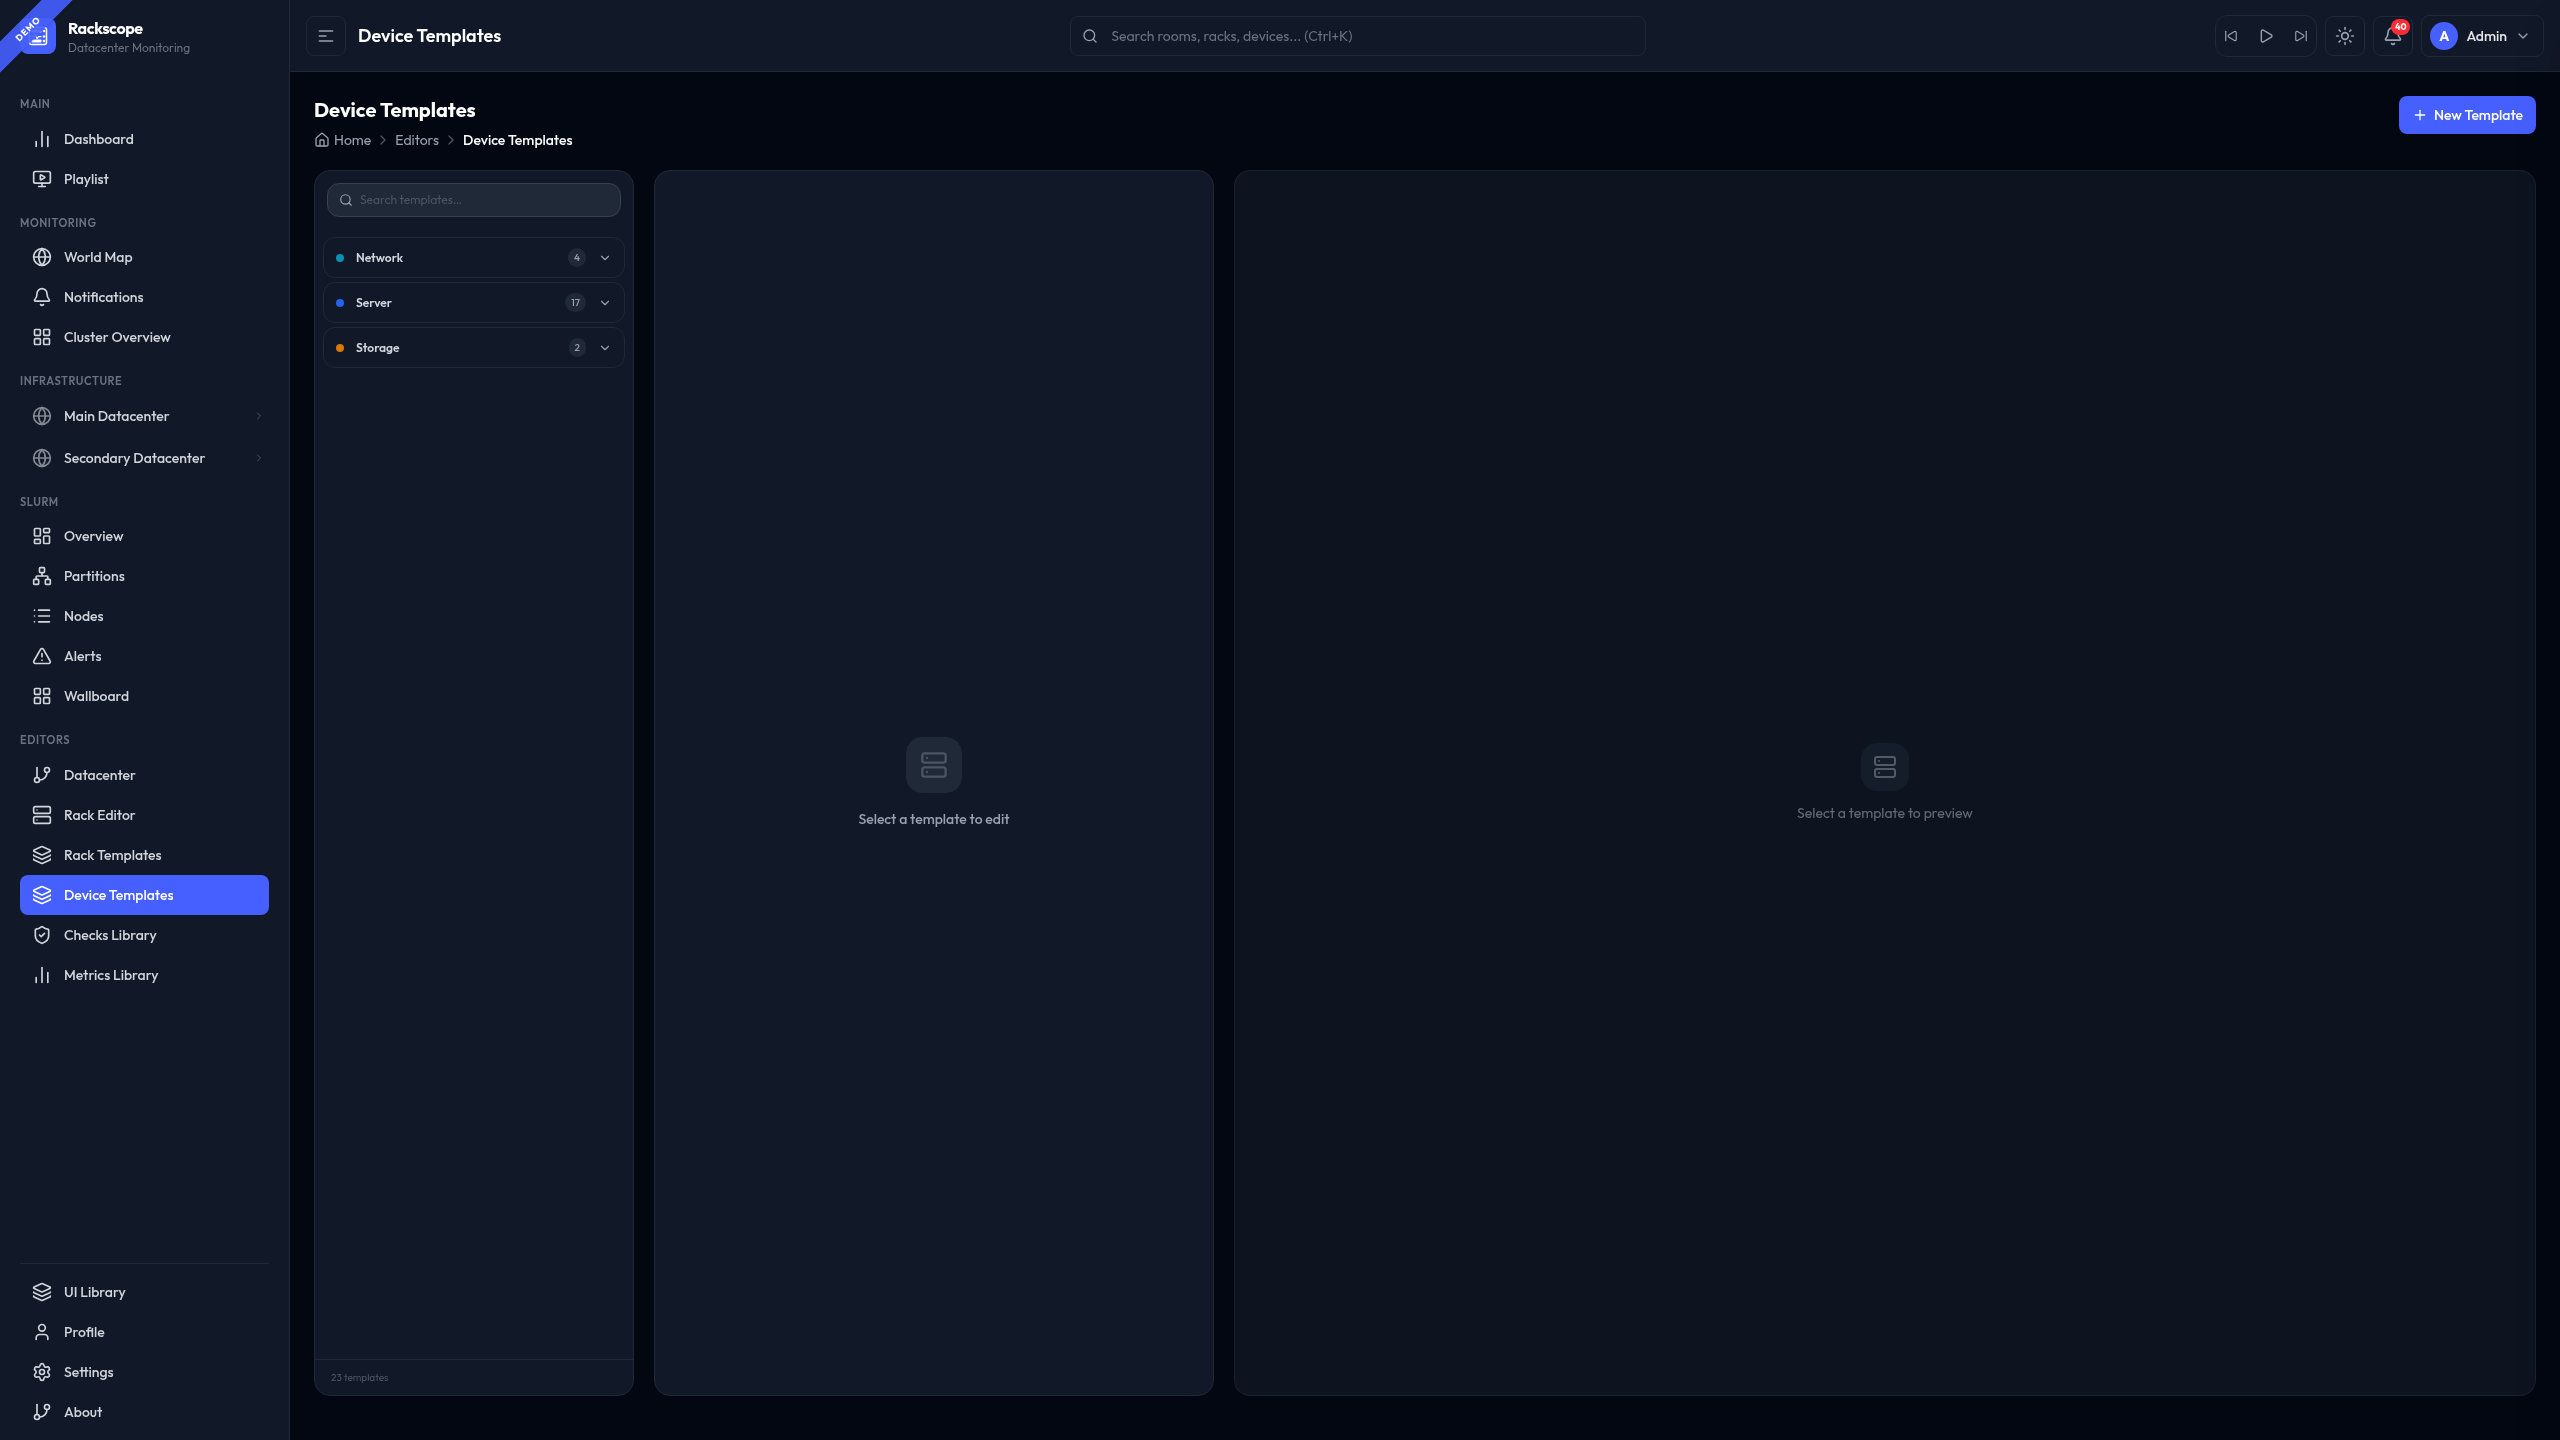View the Wallboard under SLURM
The height and width of the screenshot is (1440, 2560).
pos(96,696)
